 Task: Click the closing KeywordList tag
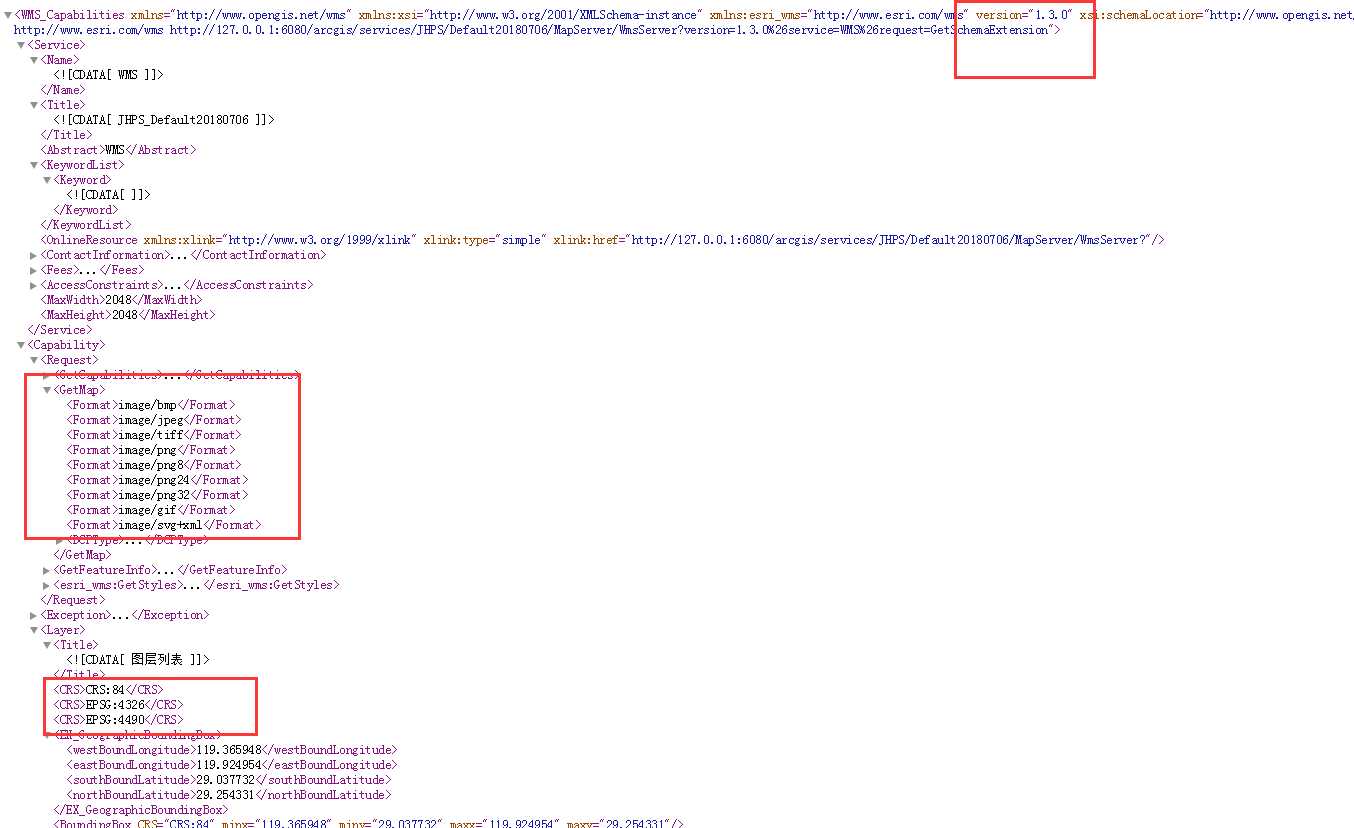[86, 225]
